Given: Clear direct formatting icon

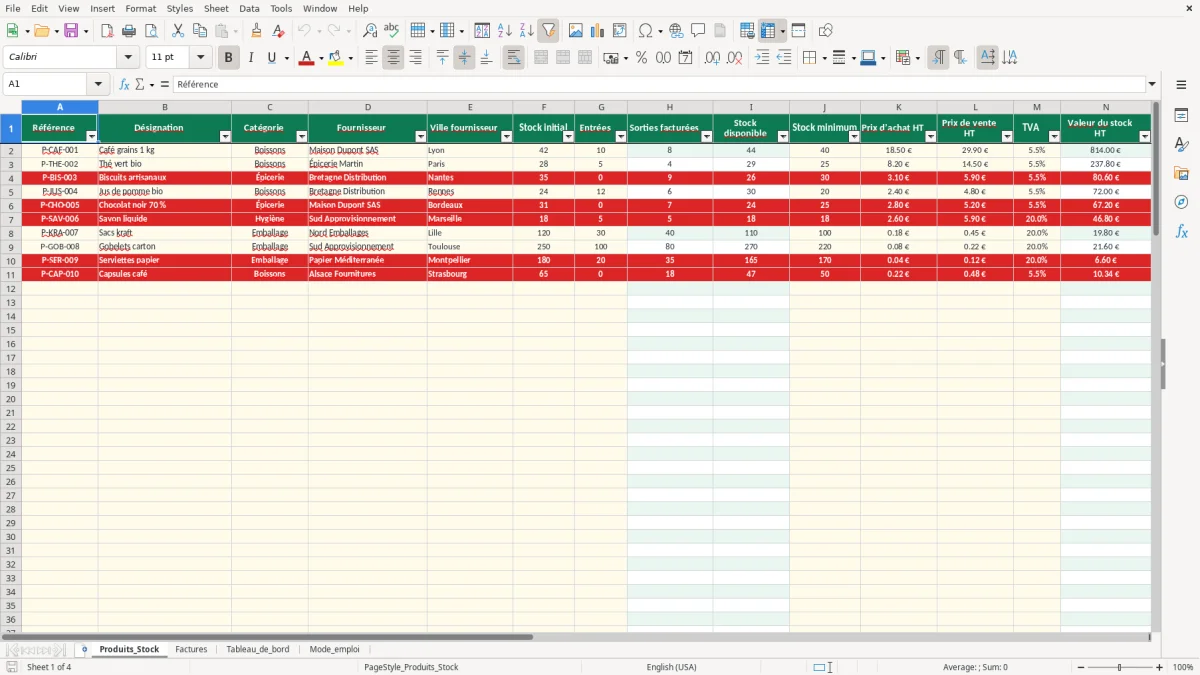Looking at the screenshot, I should coord(279,31).
